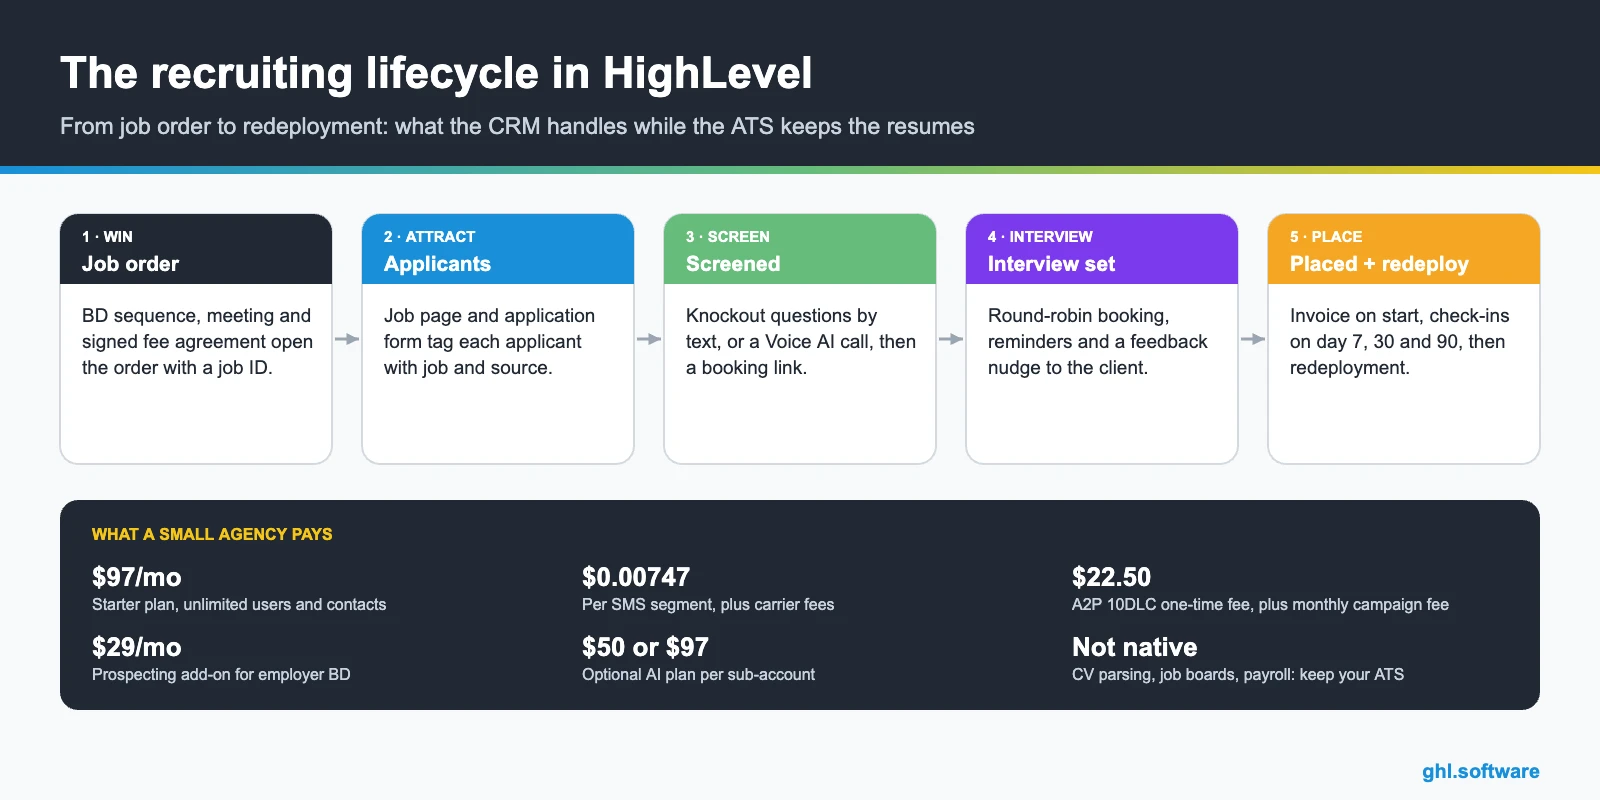Click 'Per SMS segment, plus carrier fees'
The image size is (1600, 800).
pos(708,604)
